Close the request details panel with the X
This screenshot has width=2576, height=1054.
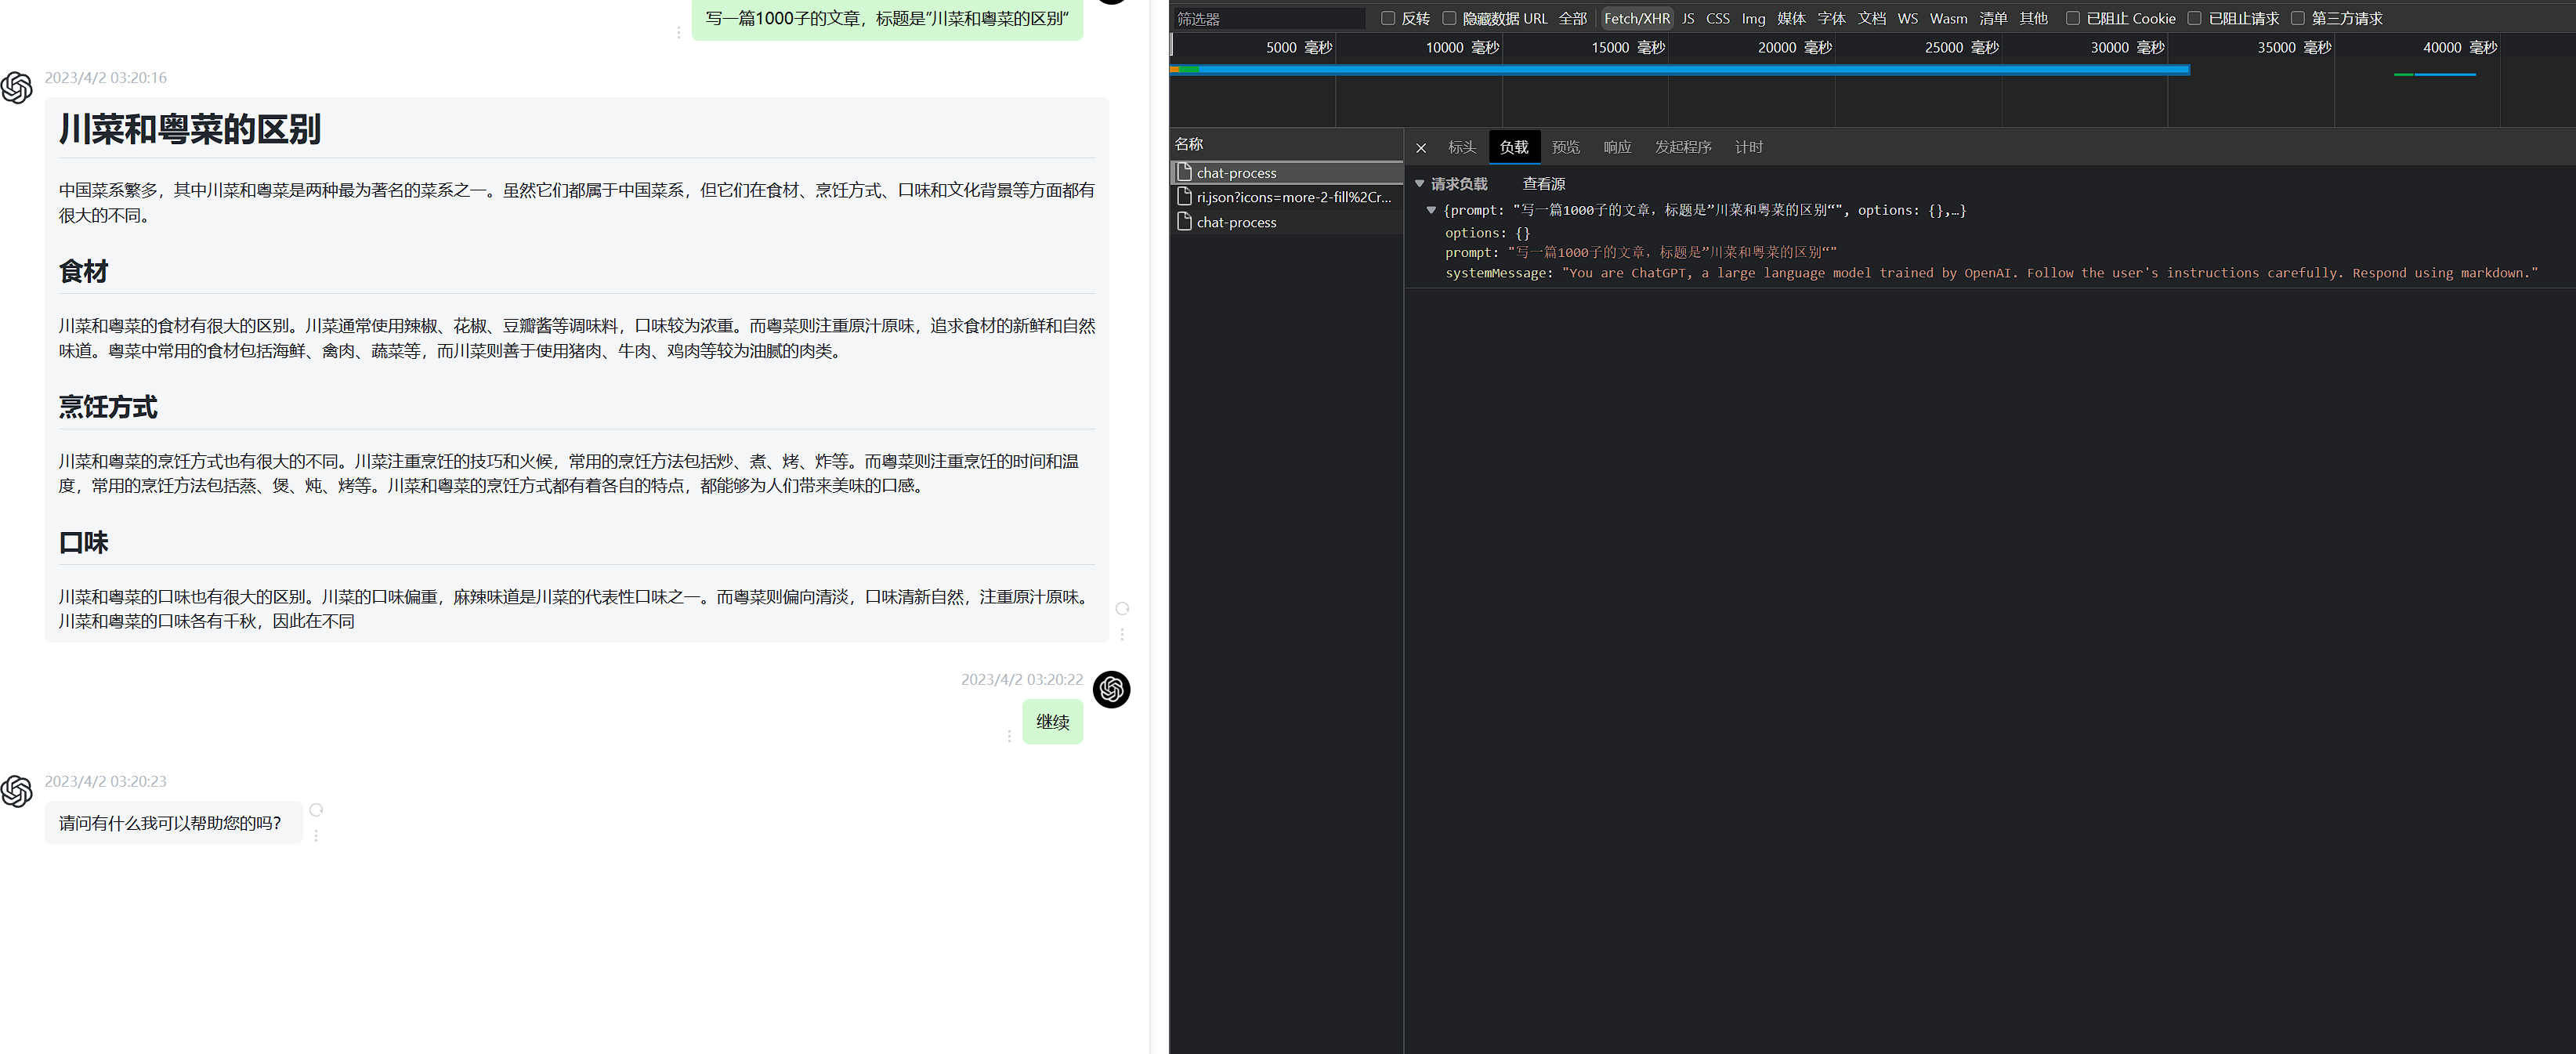(x=1421, y=147)
